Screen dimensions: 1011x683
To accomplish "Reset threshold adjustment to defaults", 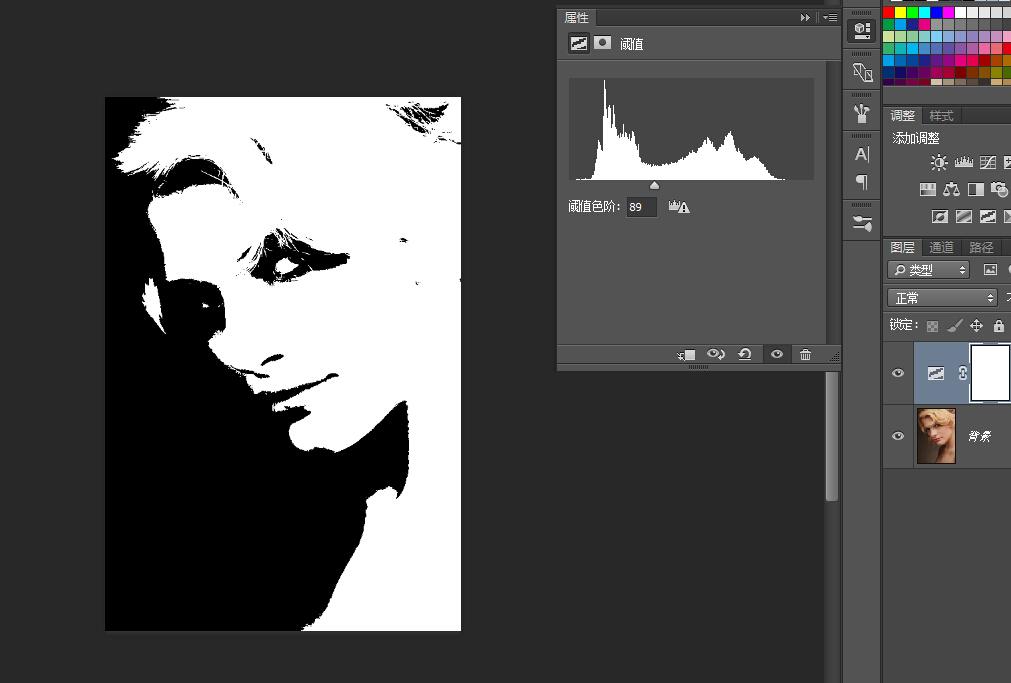I will coord(745,354).
